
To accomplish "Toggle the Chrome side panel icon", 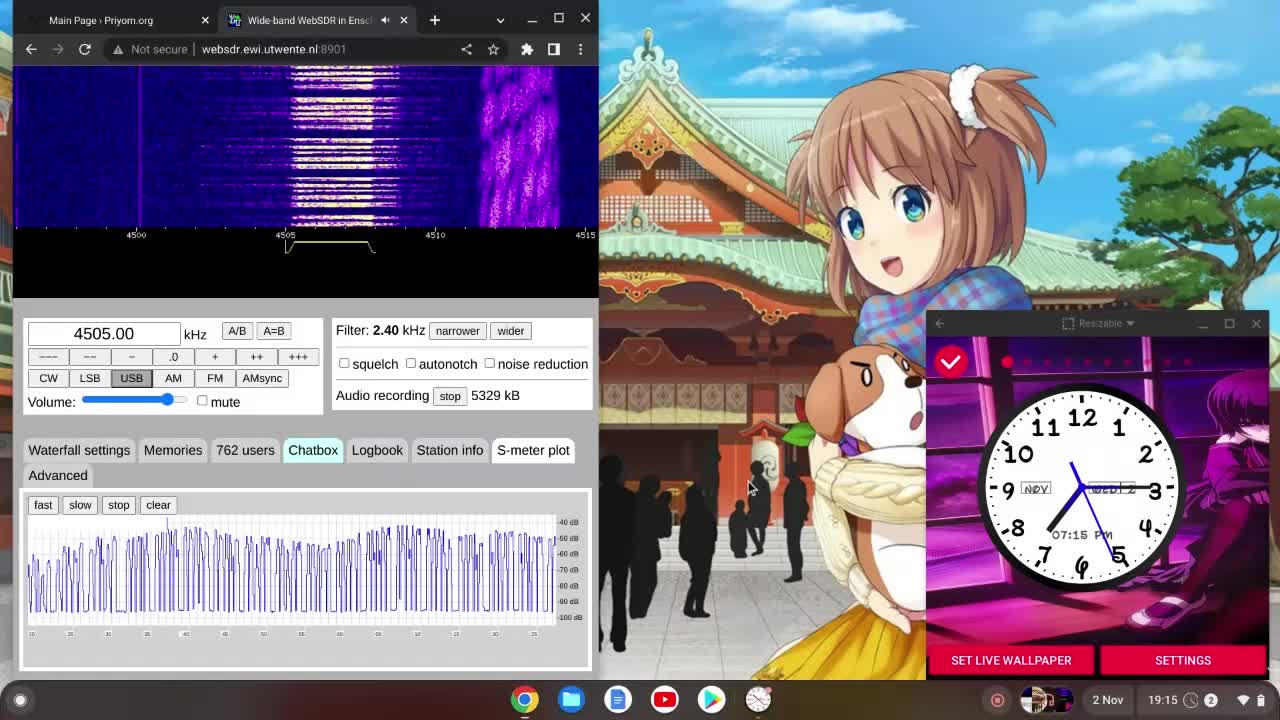I will point(554,49).
